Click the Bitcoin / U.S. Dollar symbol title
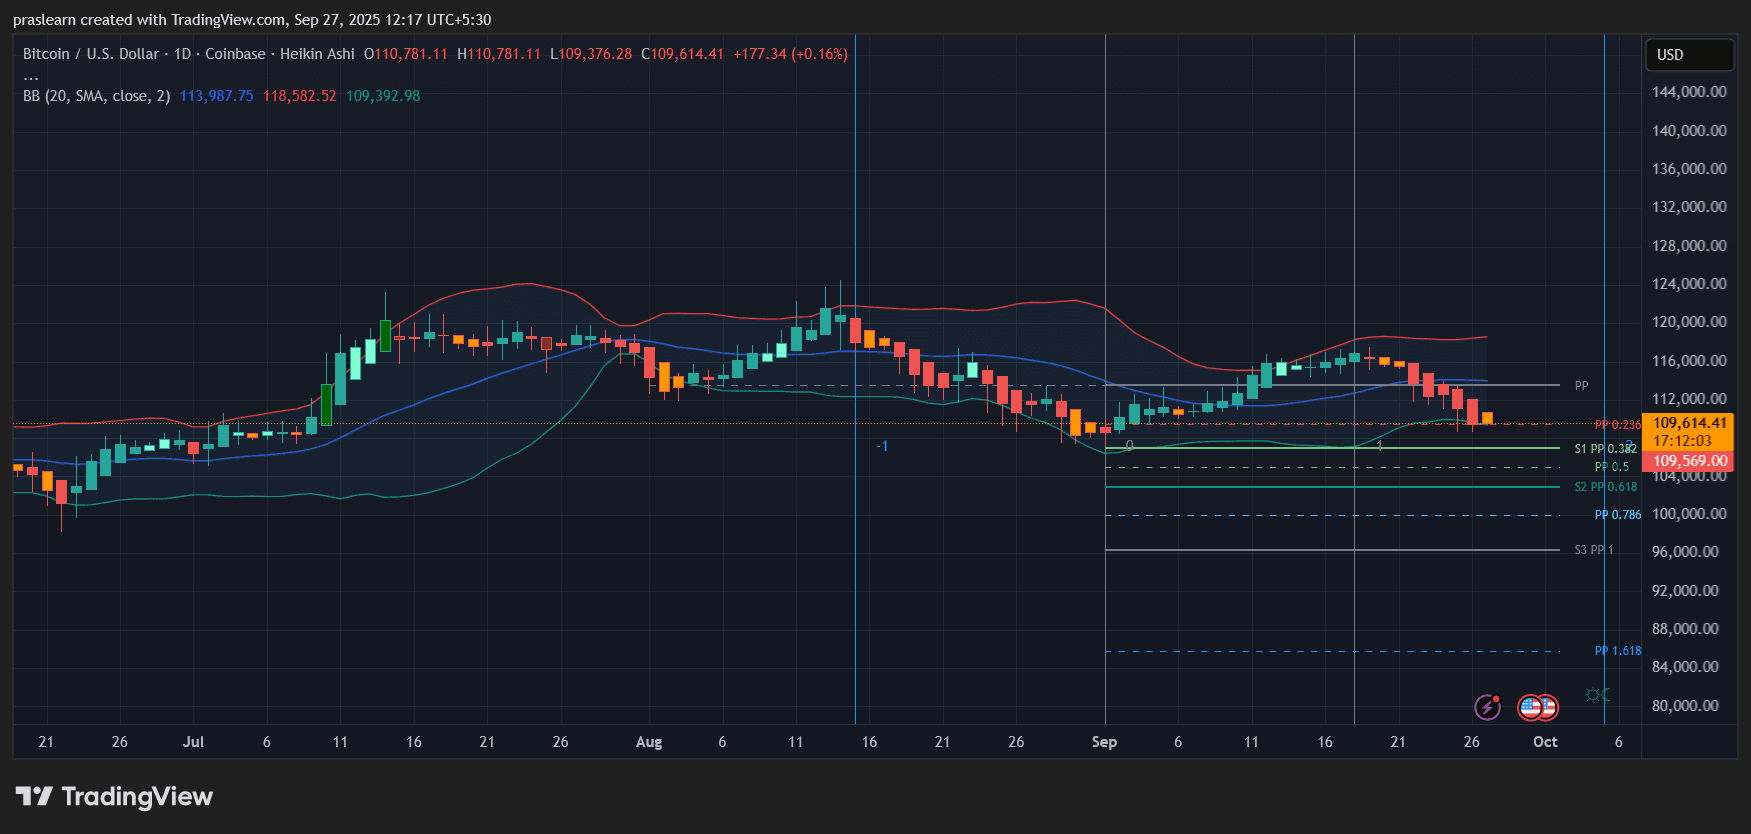1751x834 pixels. (x=91, y=54)
